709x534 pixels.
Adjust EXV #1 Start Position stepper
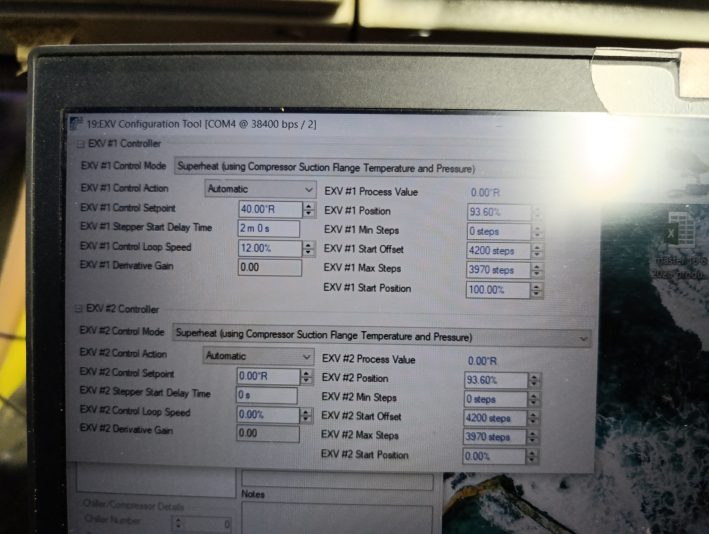tap(536, 290)
